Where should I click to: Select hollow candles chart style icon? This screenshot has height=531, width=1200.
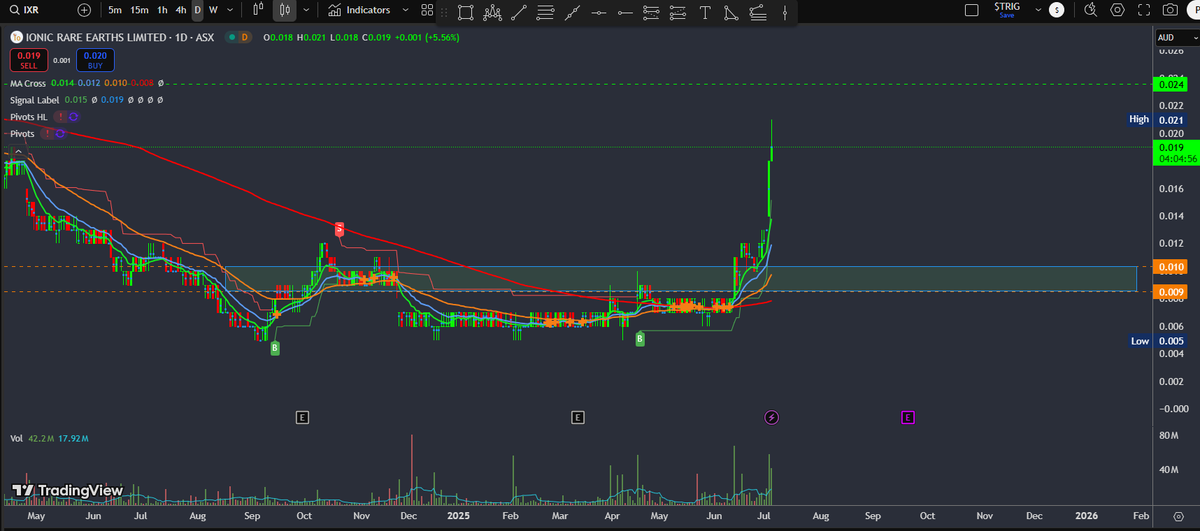click(x=259, y=10)
